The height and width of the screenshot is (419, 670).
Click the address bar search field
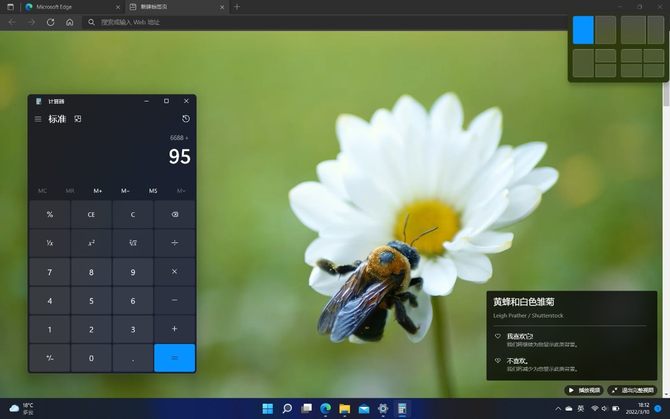coord(300,21)
